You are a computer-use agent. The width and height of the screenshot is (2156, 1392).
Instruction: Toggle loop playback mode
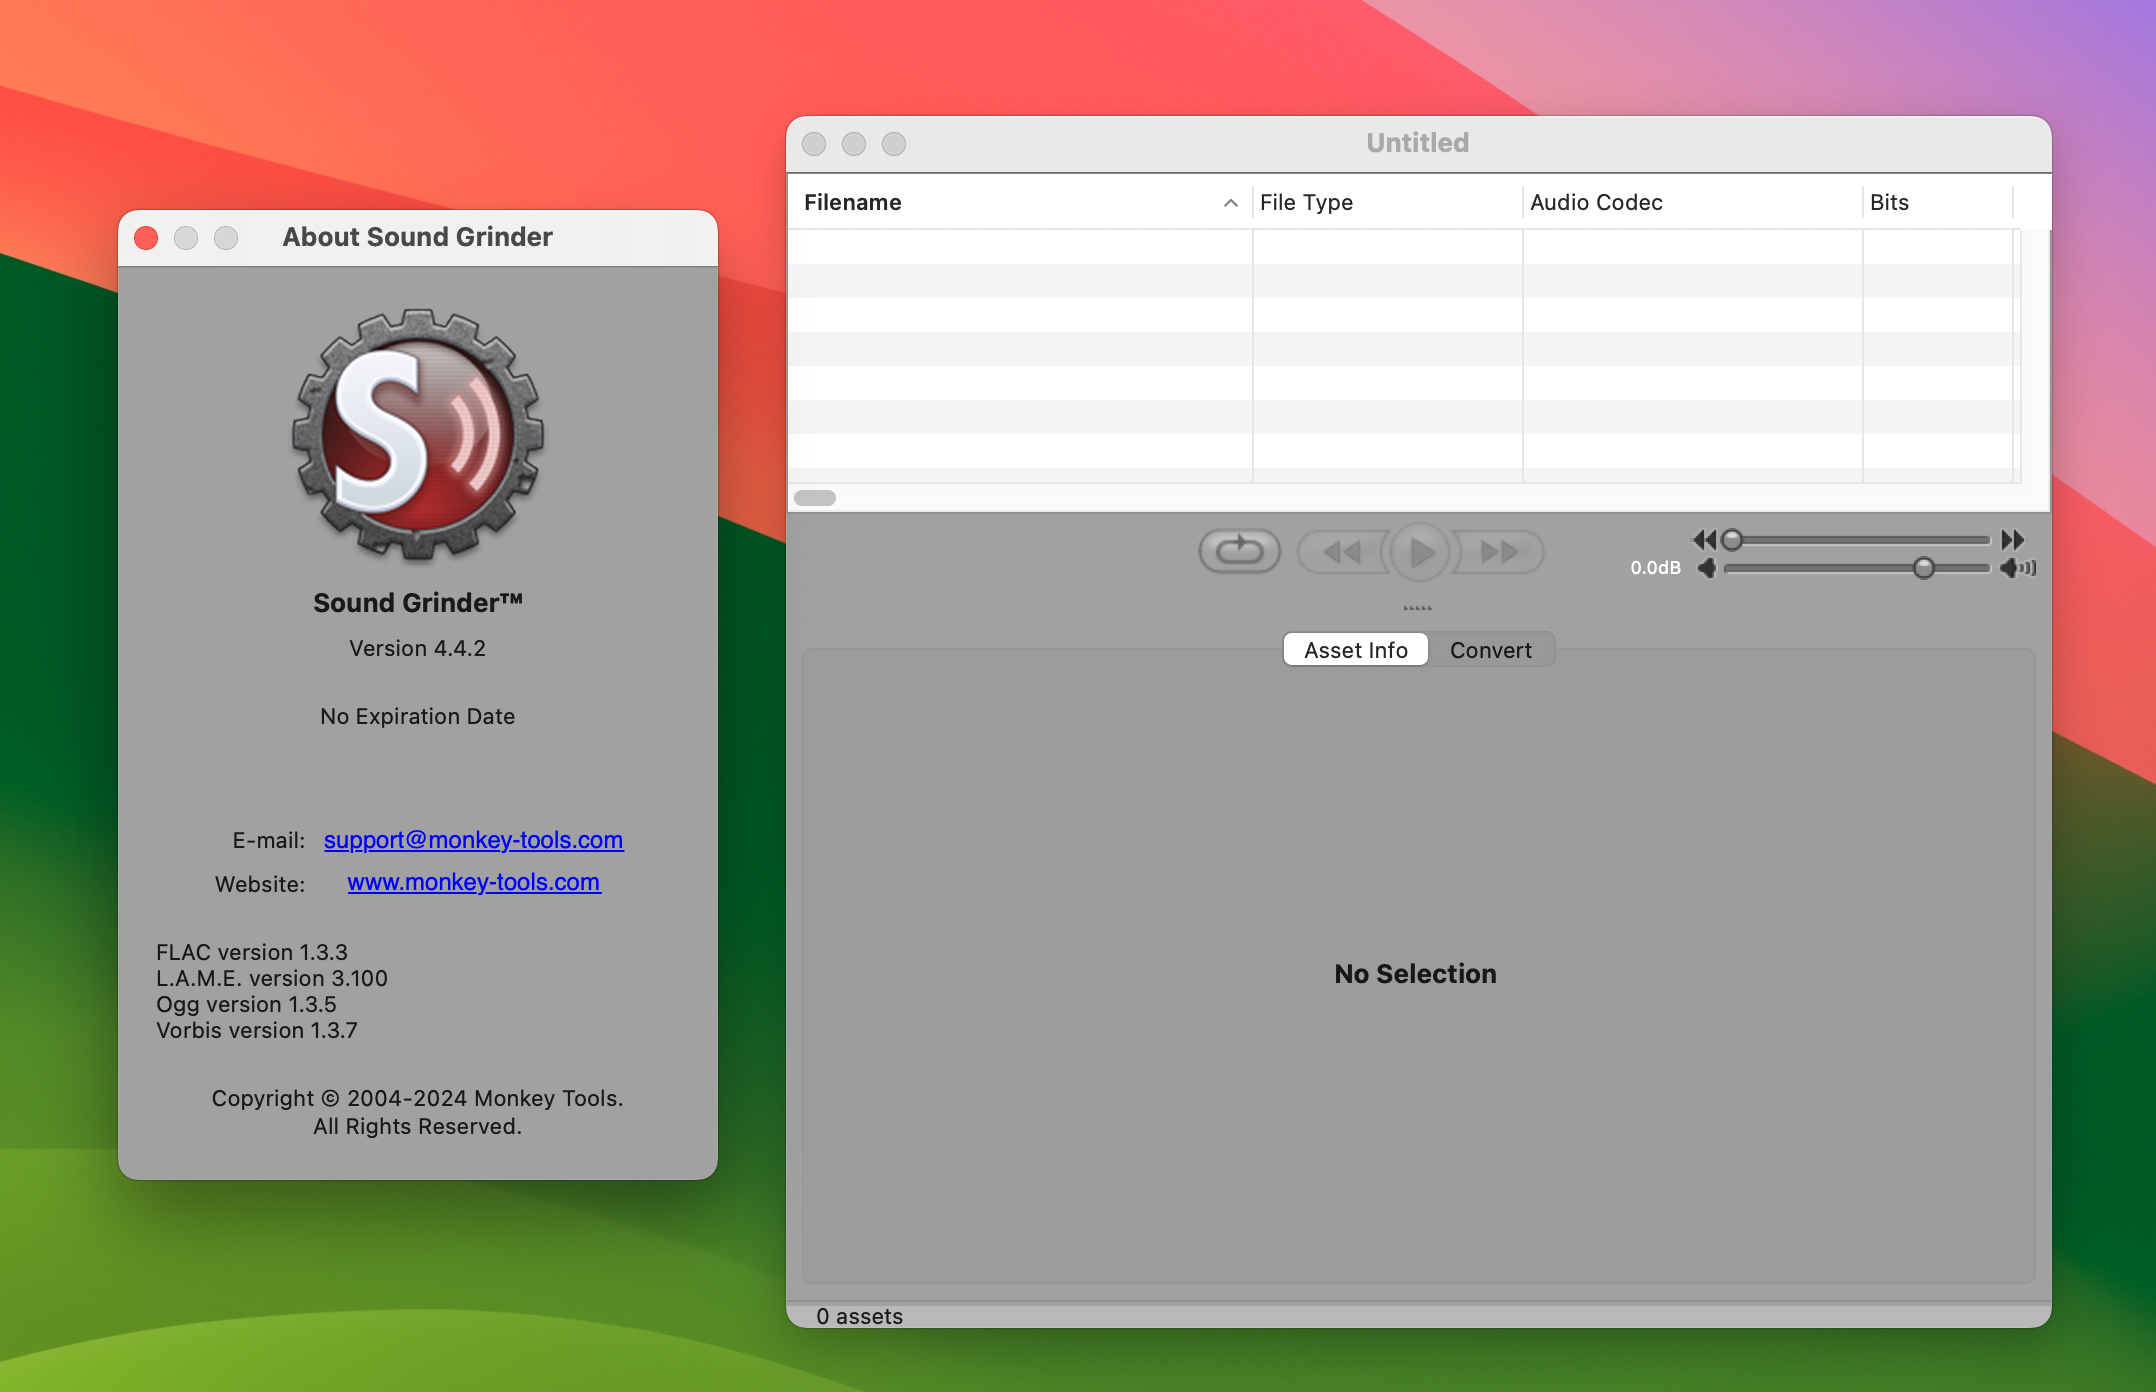(x=1239, y=550)
